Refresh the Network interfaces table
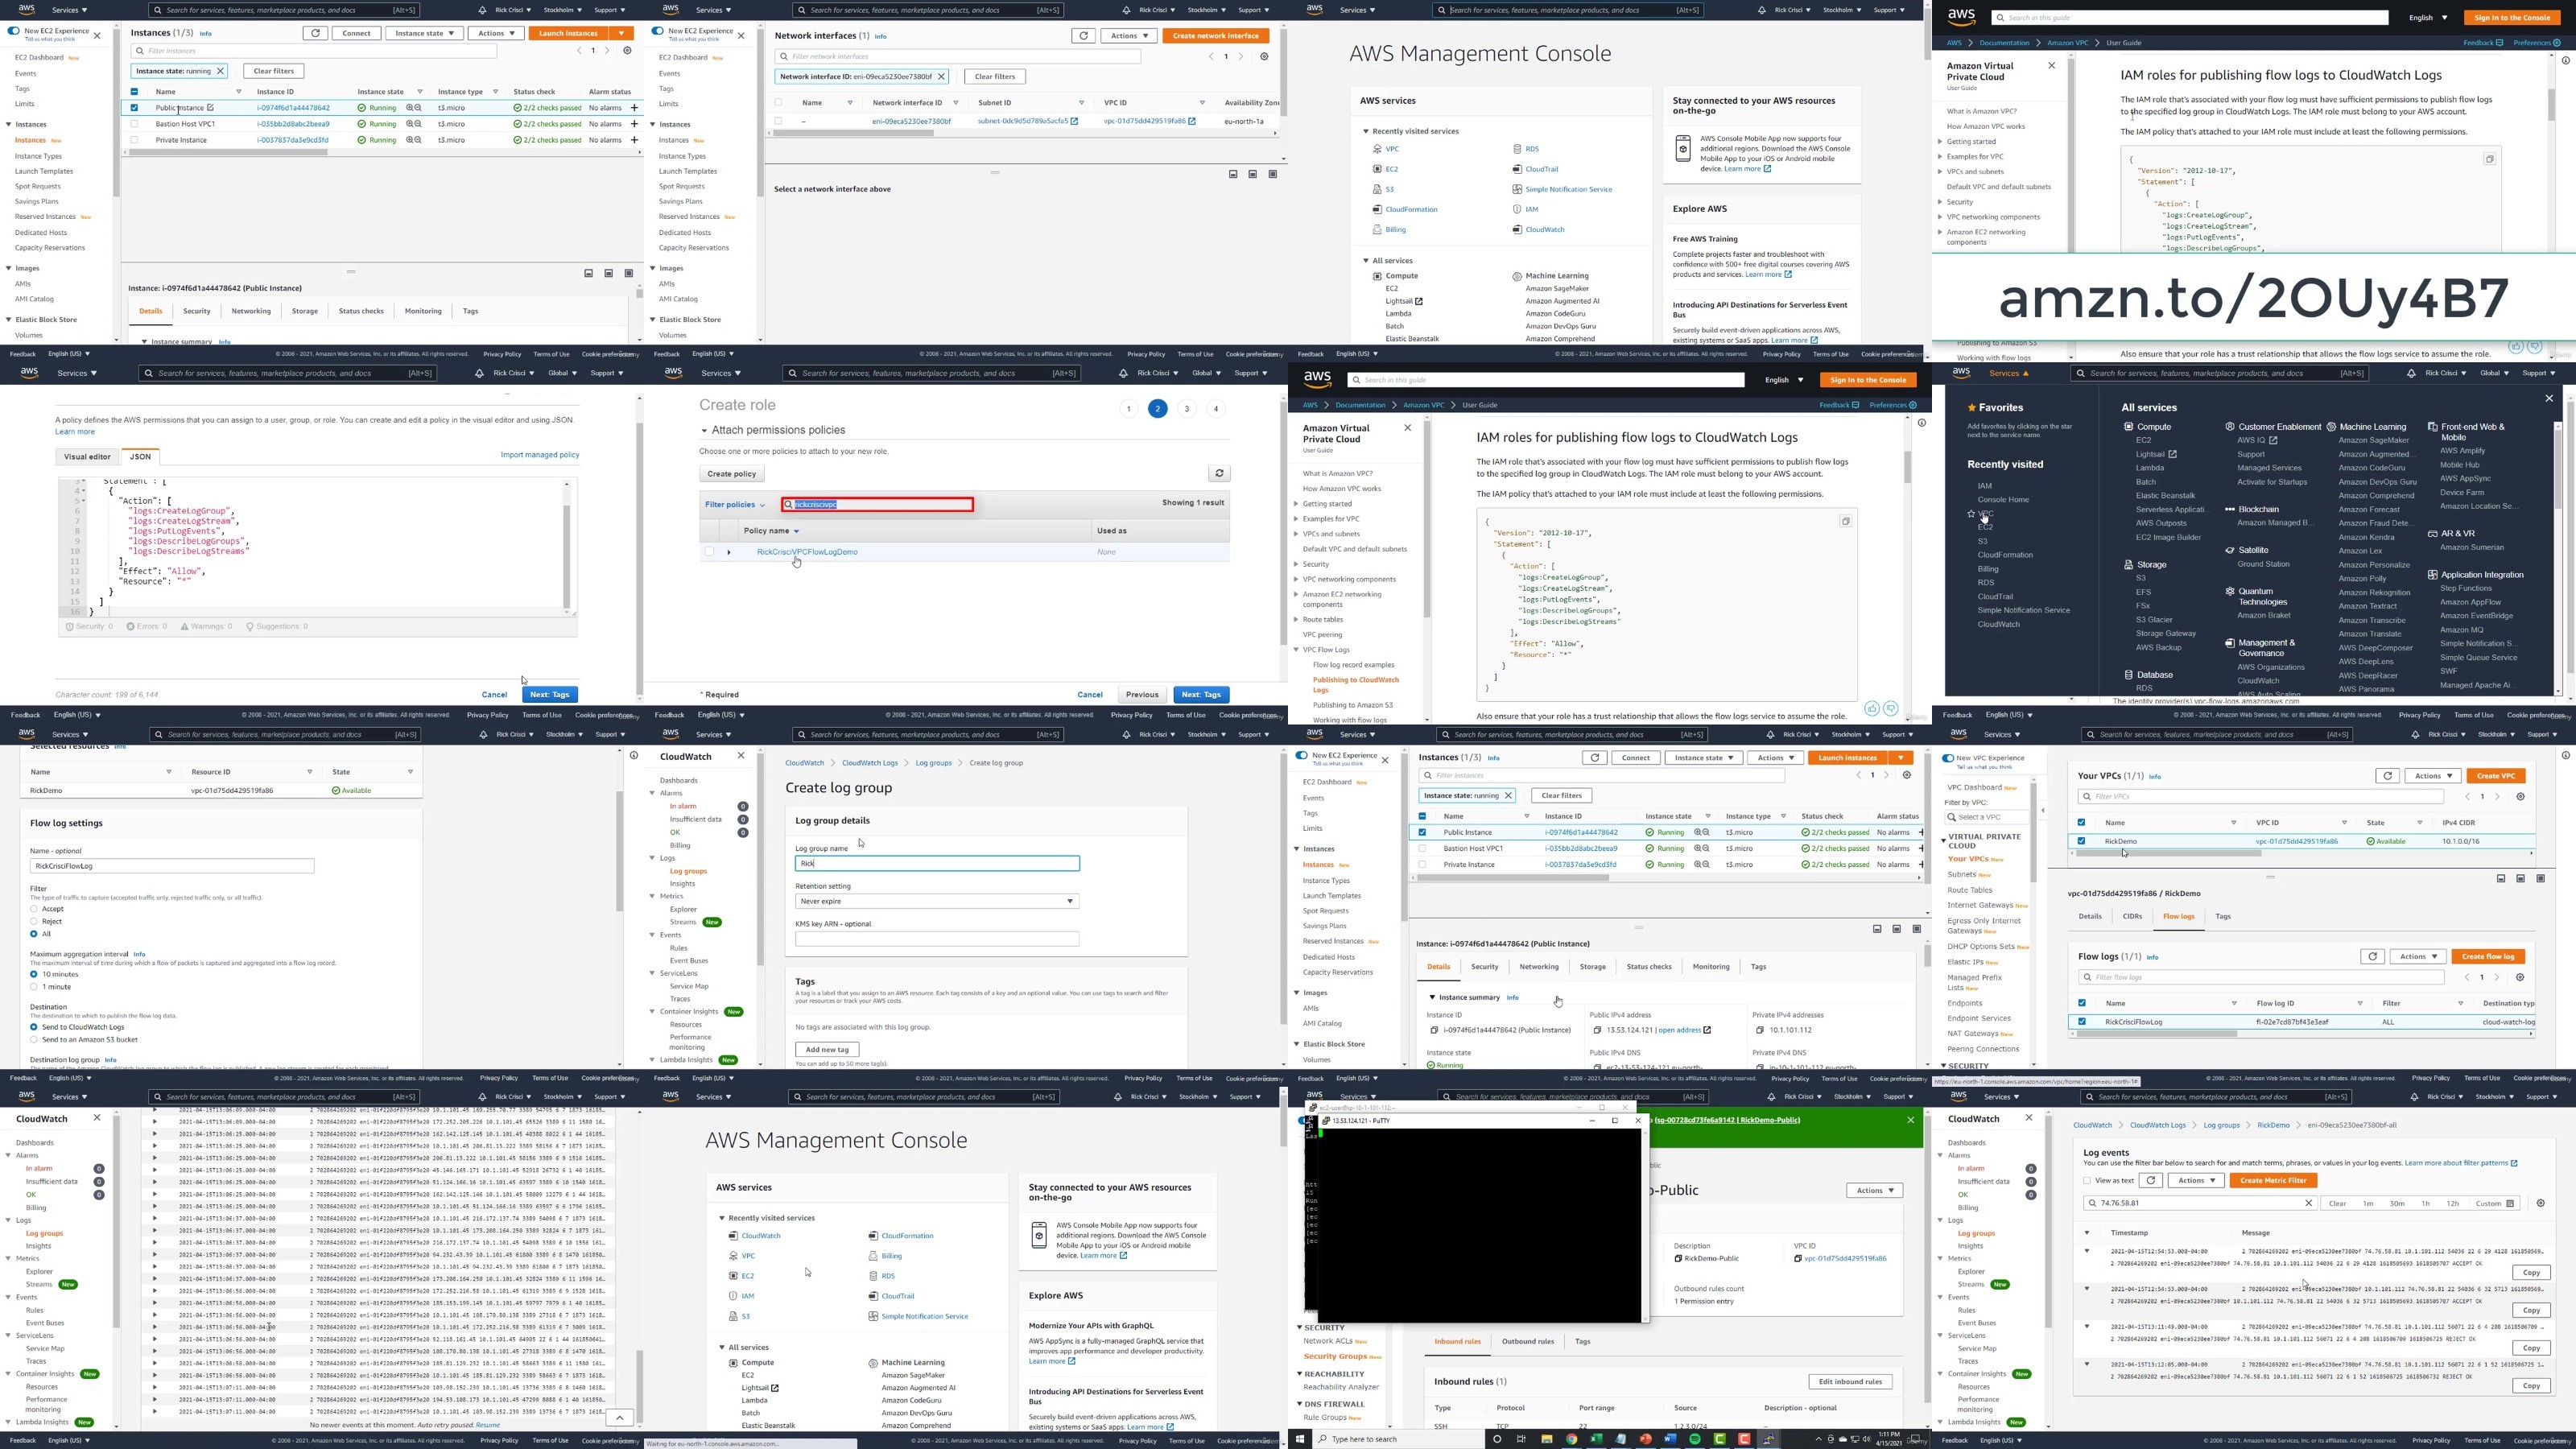Screen dimensions: 2576x1449 [1083, 36]
